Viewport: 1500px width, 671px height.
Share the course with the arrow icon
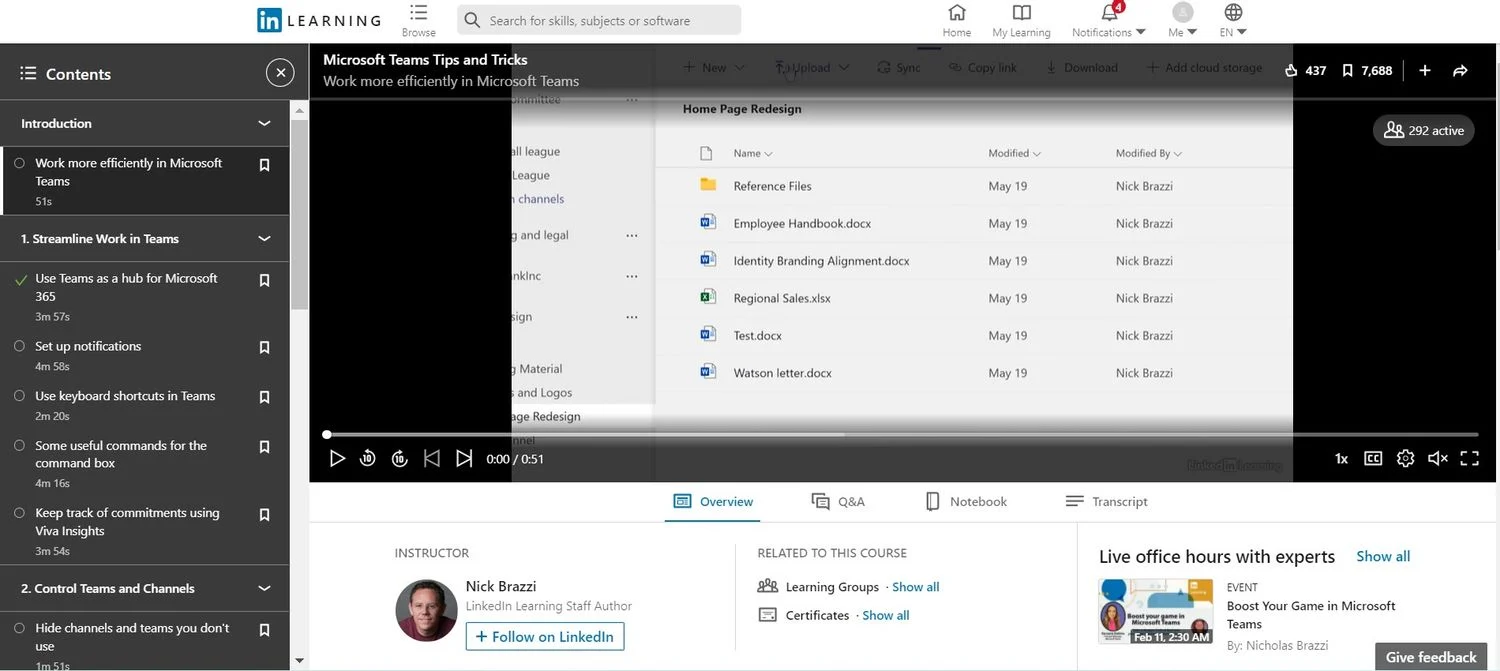1460,70
